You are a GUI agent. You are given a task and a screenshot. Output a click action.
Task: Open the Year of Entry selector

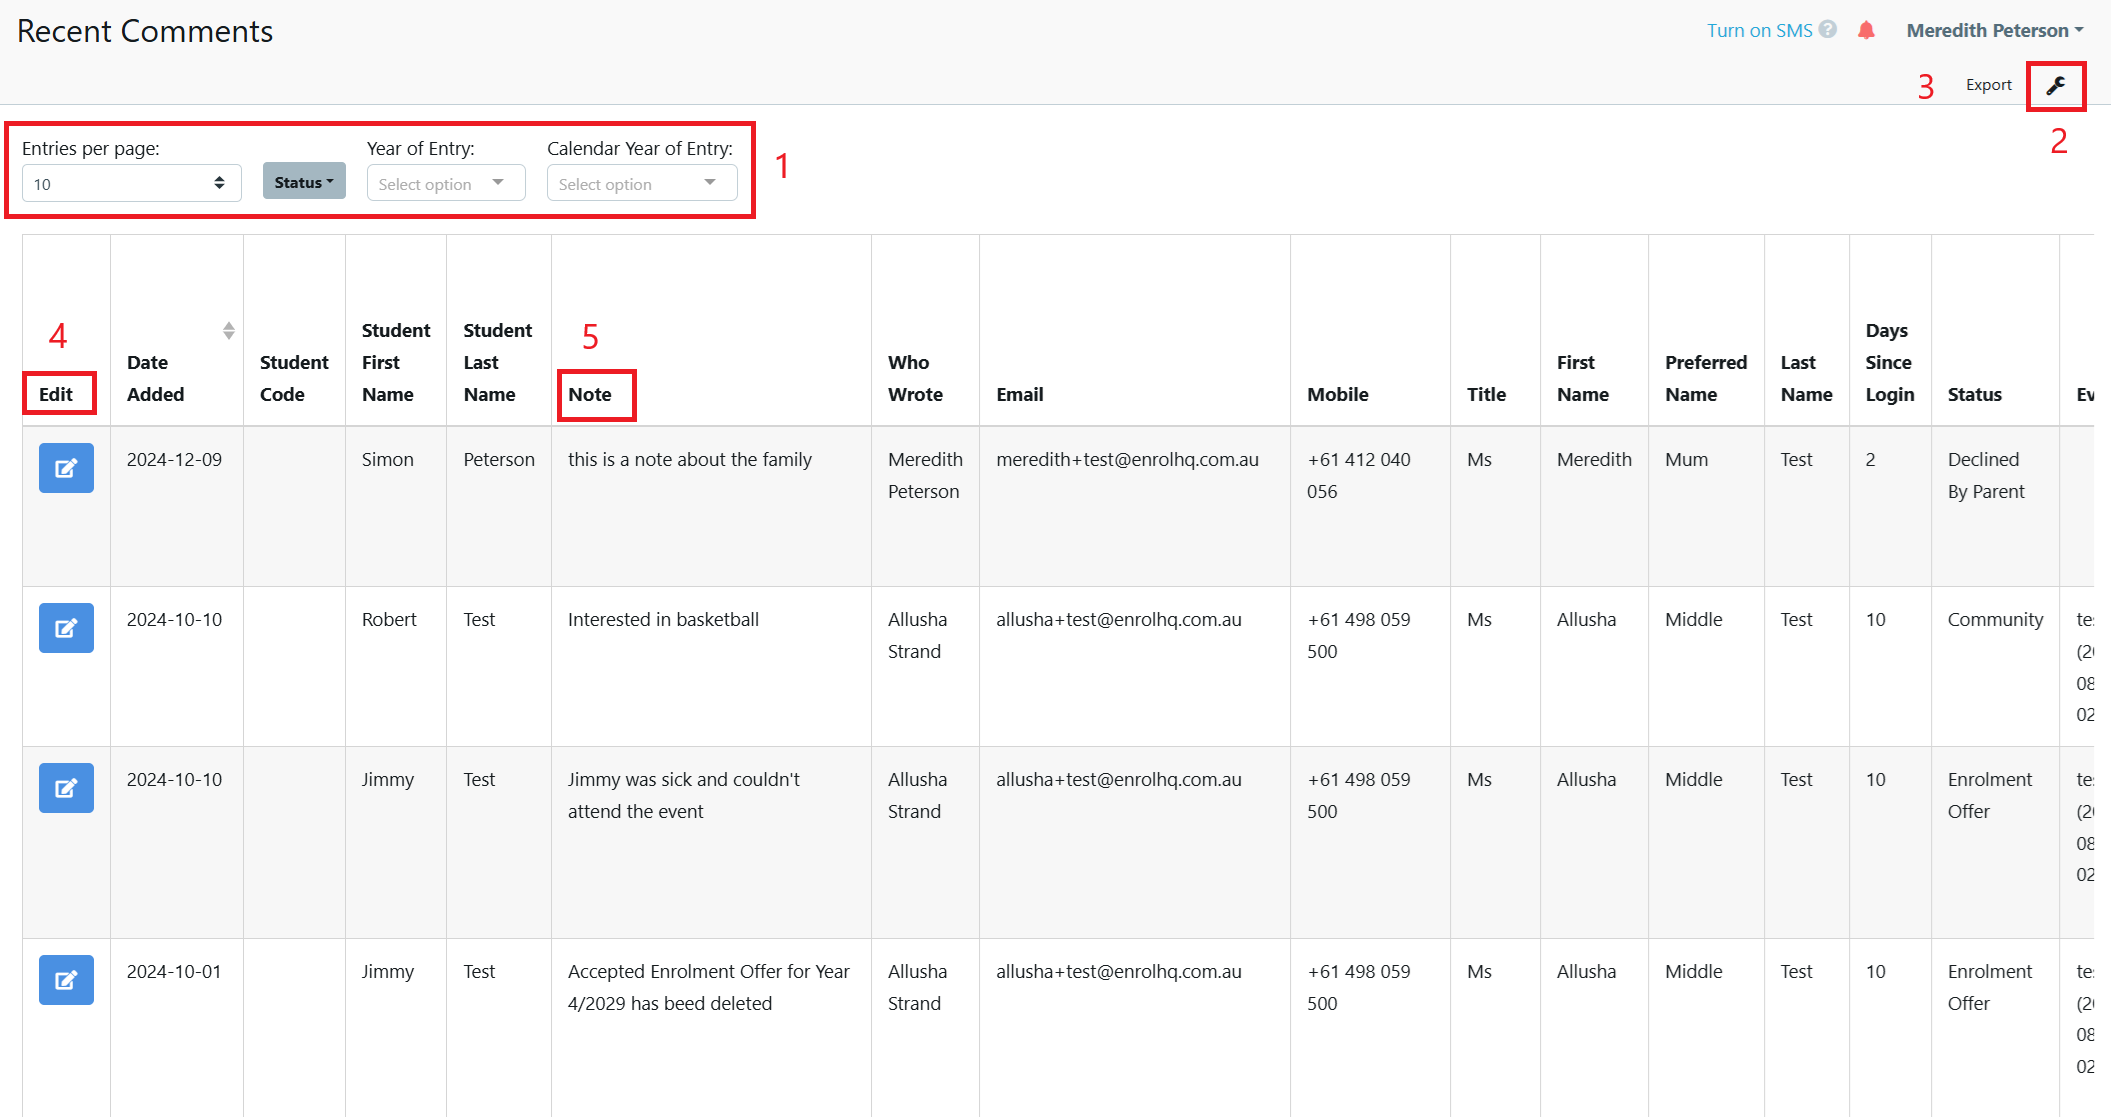[445, 183]
